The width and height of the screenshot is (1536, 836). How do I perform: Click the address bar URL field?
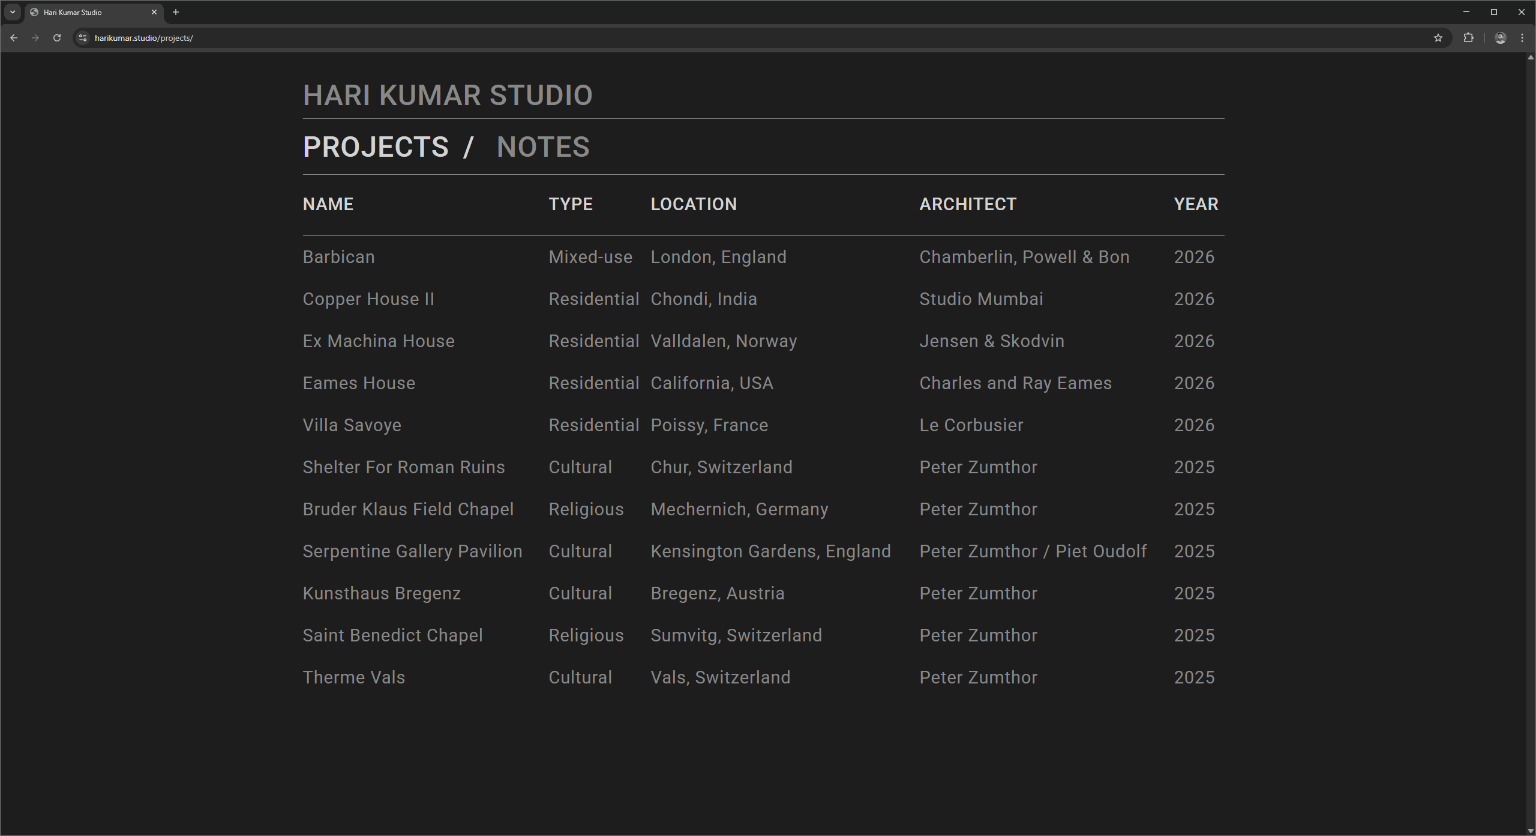(700, 38)
